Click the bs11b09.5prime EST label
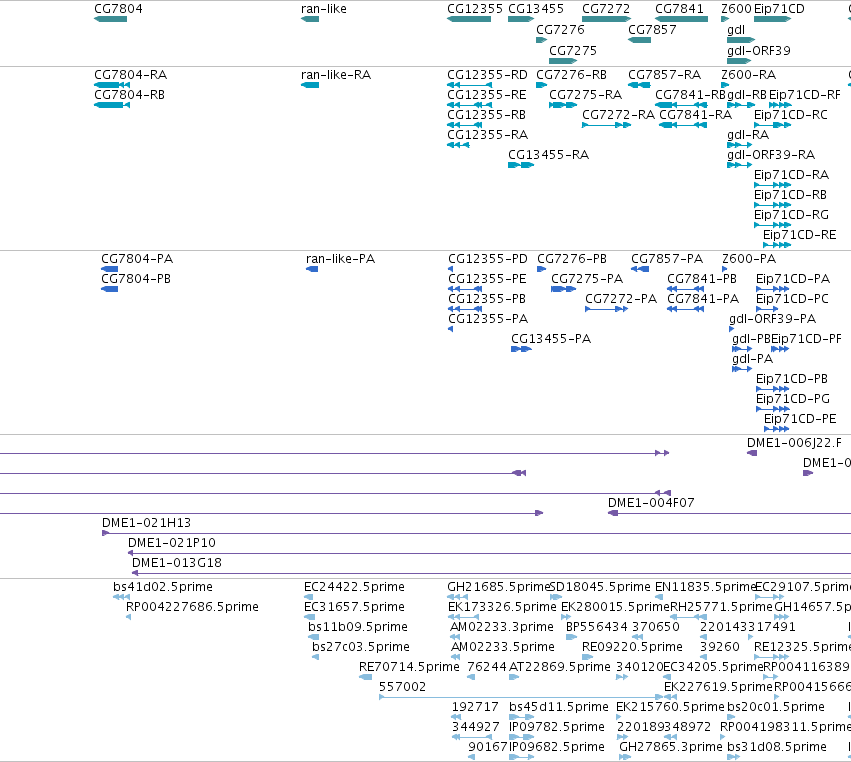This screenshot has height=762, width=851. click(x=358, y=627)
